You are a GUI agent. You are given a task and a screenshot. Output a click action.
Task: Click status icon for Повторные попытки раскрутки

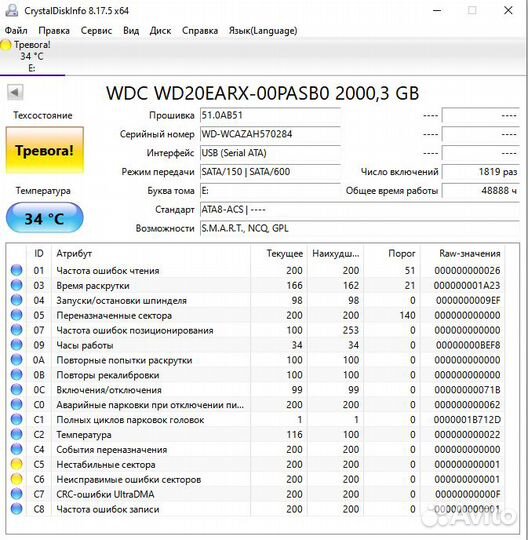[17, 360]
